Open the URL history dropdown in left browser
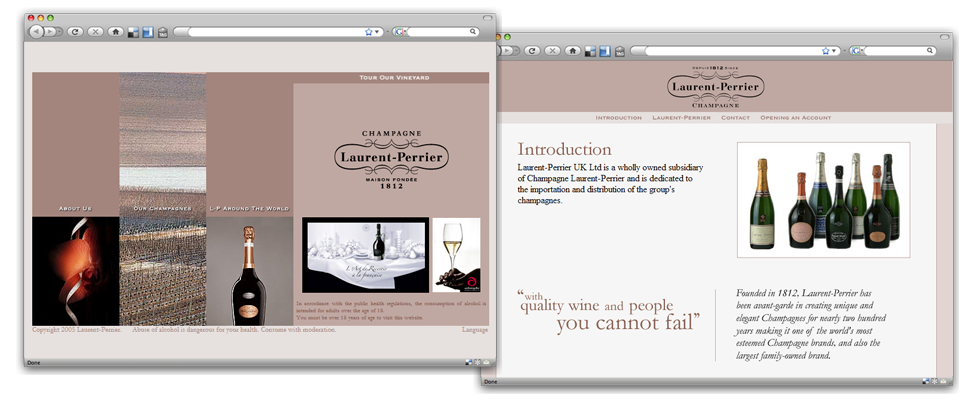 coord(378,32)
